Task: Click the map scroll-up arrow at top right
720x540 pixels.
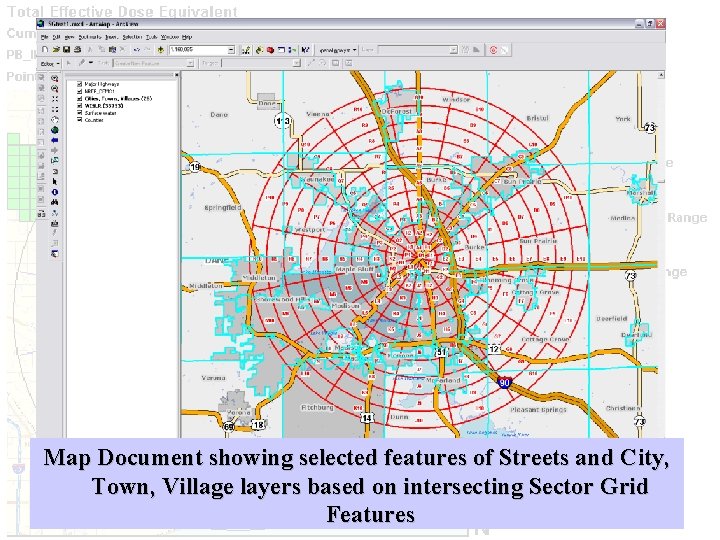Action: (661, 74)
